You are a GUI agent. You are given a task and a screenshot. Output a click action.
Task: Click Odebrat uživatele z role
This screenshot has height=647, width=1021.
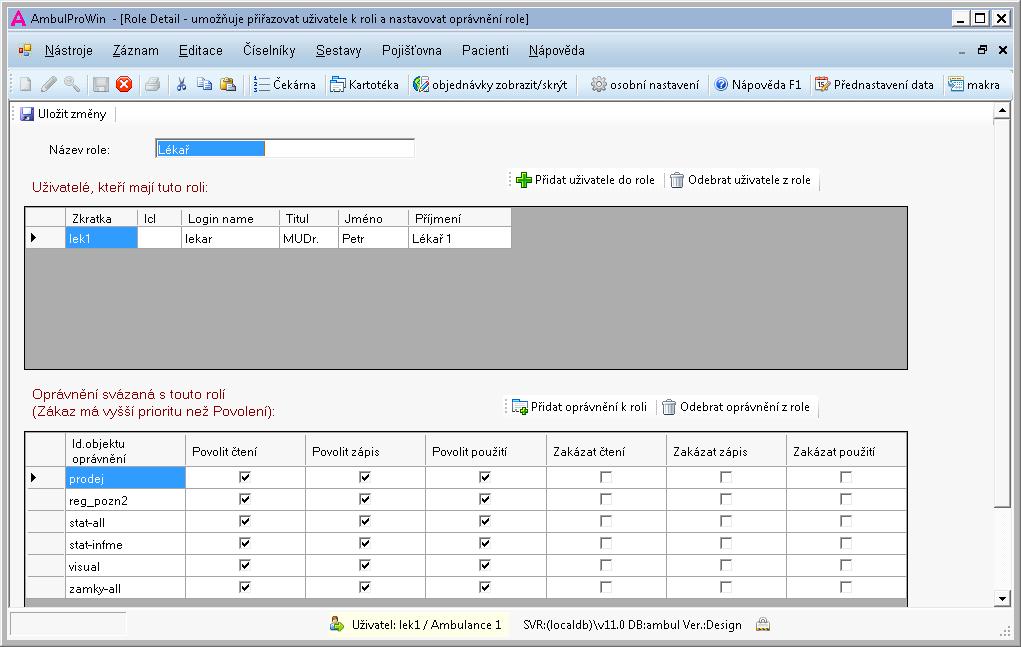pyautogui.click(x=740, y=180)
